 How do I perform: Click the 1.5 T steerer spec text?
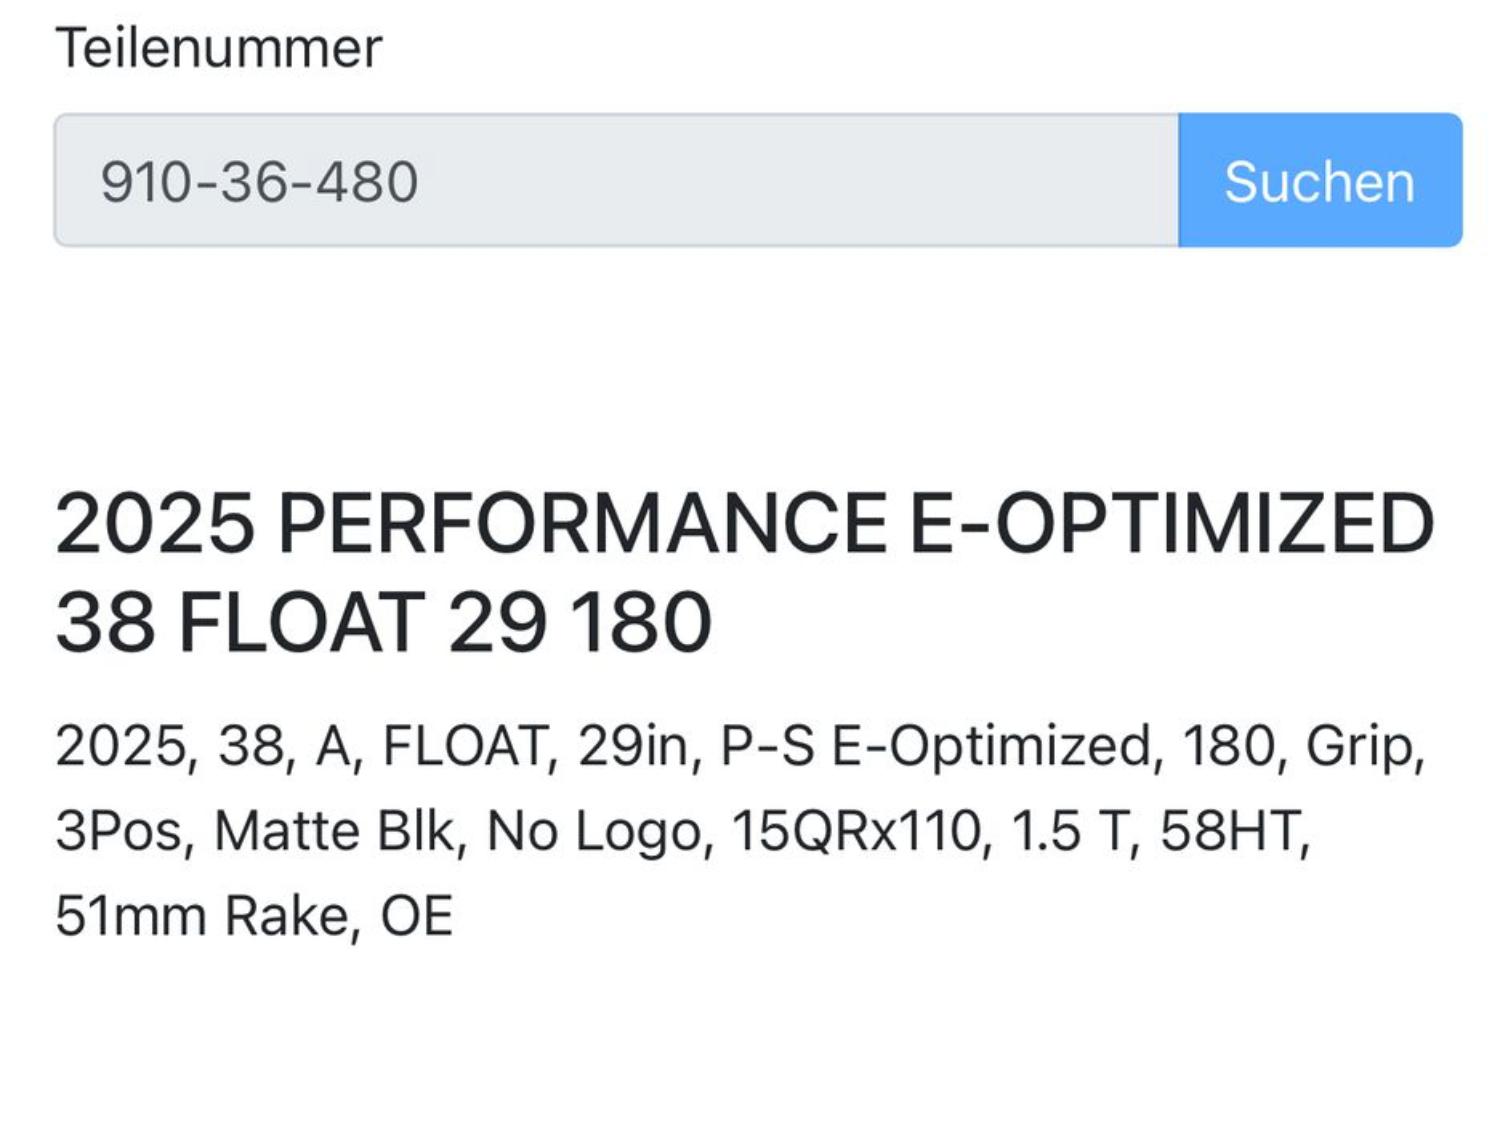coord(1069,831)
